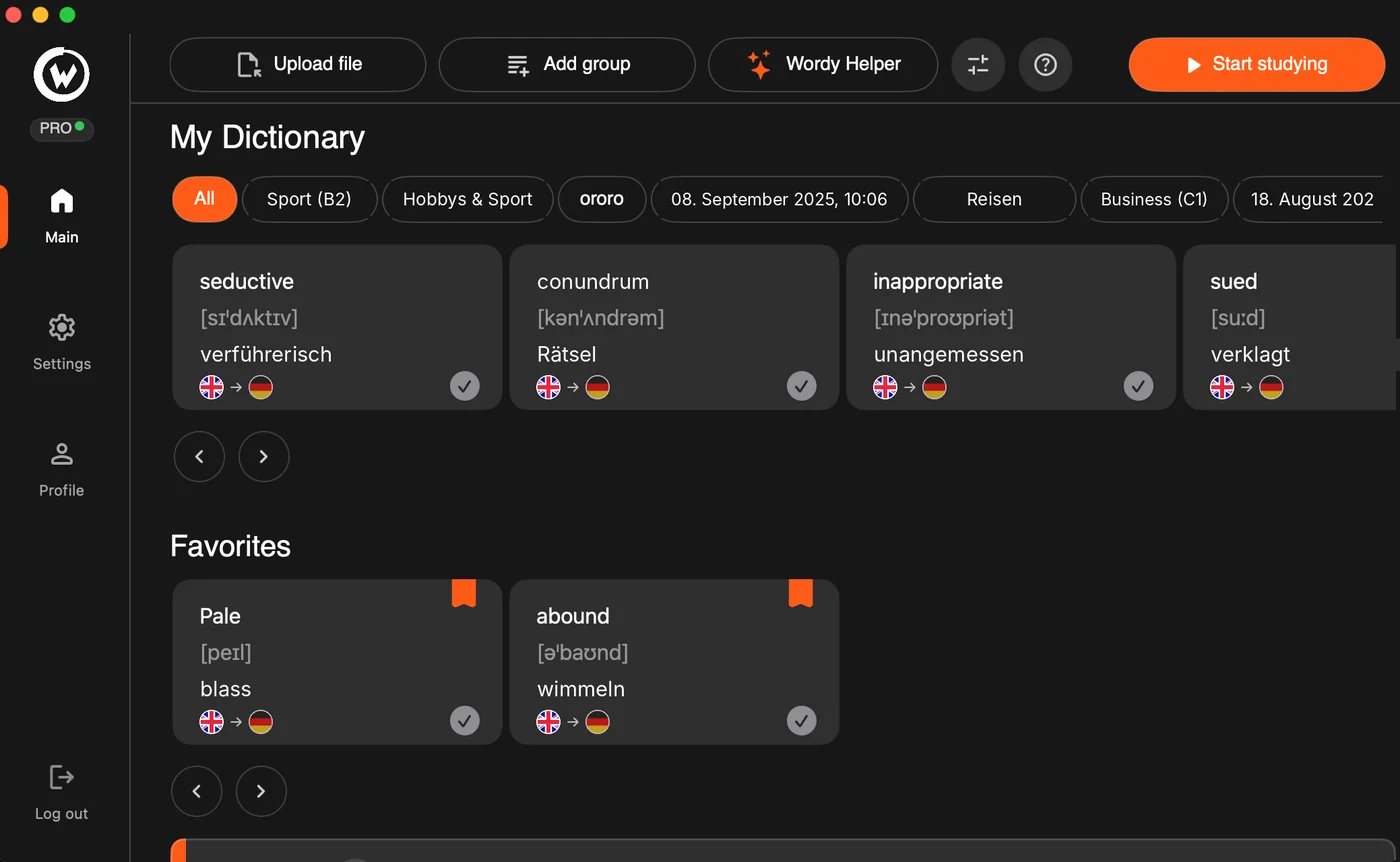Open the filter sliders options
1400x862 pixels.
click(978, 65)
